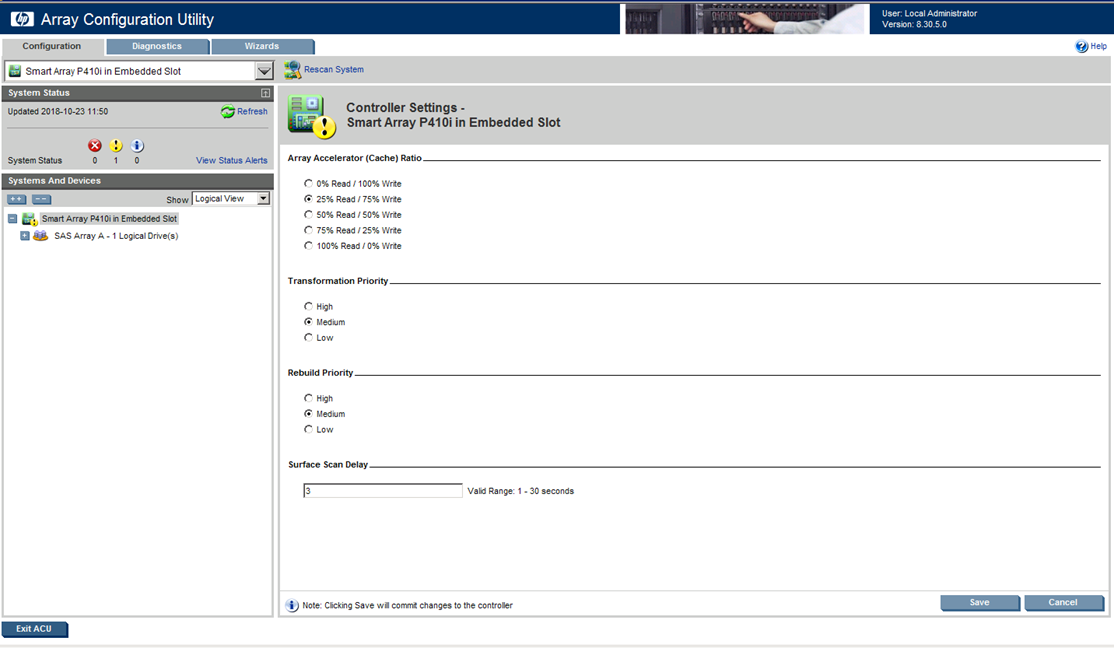Screen dimensions: 1114x648
Task: Click the green Refresh arrows icon
Action: pyautogui.click(x=227, y=112)
